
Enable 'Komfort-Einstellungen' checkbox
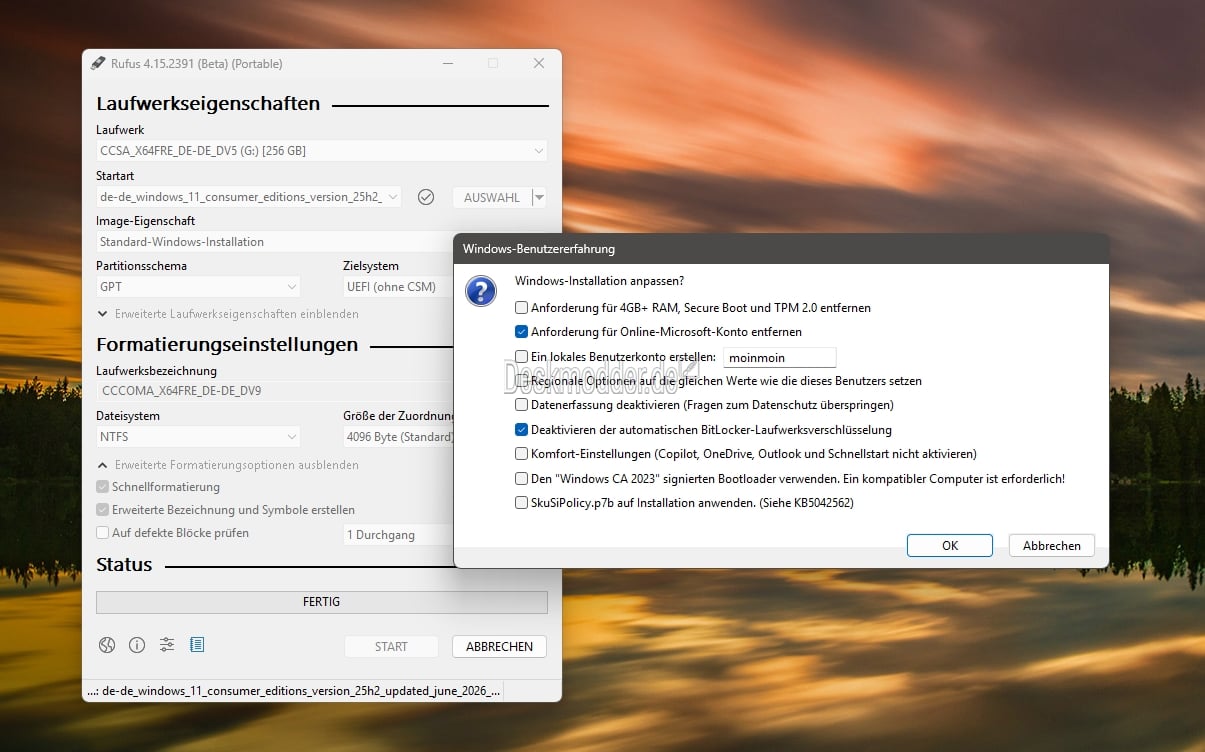[521, 454]
